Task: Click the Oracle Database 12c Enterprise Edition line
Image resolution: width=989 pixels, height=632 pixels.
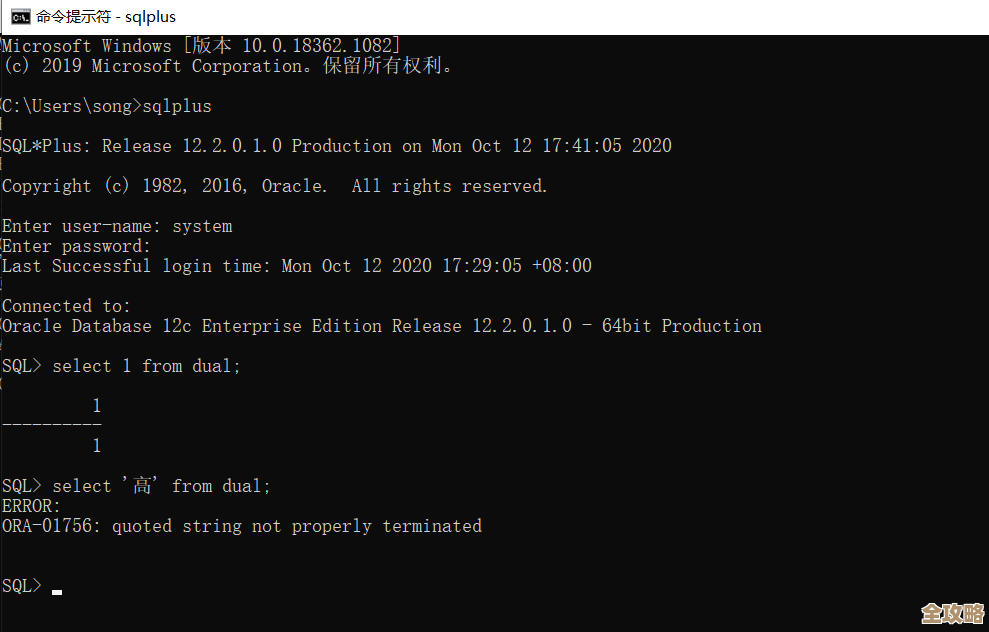Action: point(381,326)
